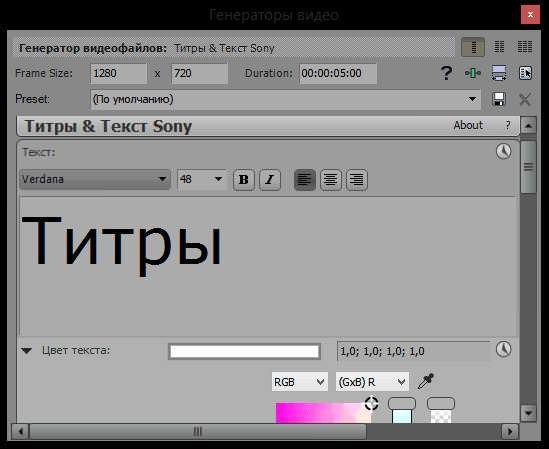Toggle Italic text formatting
Image resolution: width=549 pixels, height=449 pixels.
[270, 180]
